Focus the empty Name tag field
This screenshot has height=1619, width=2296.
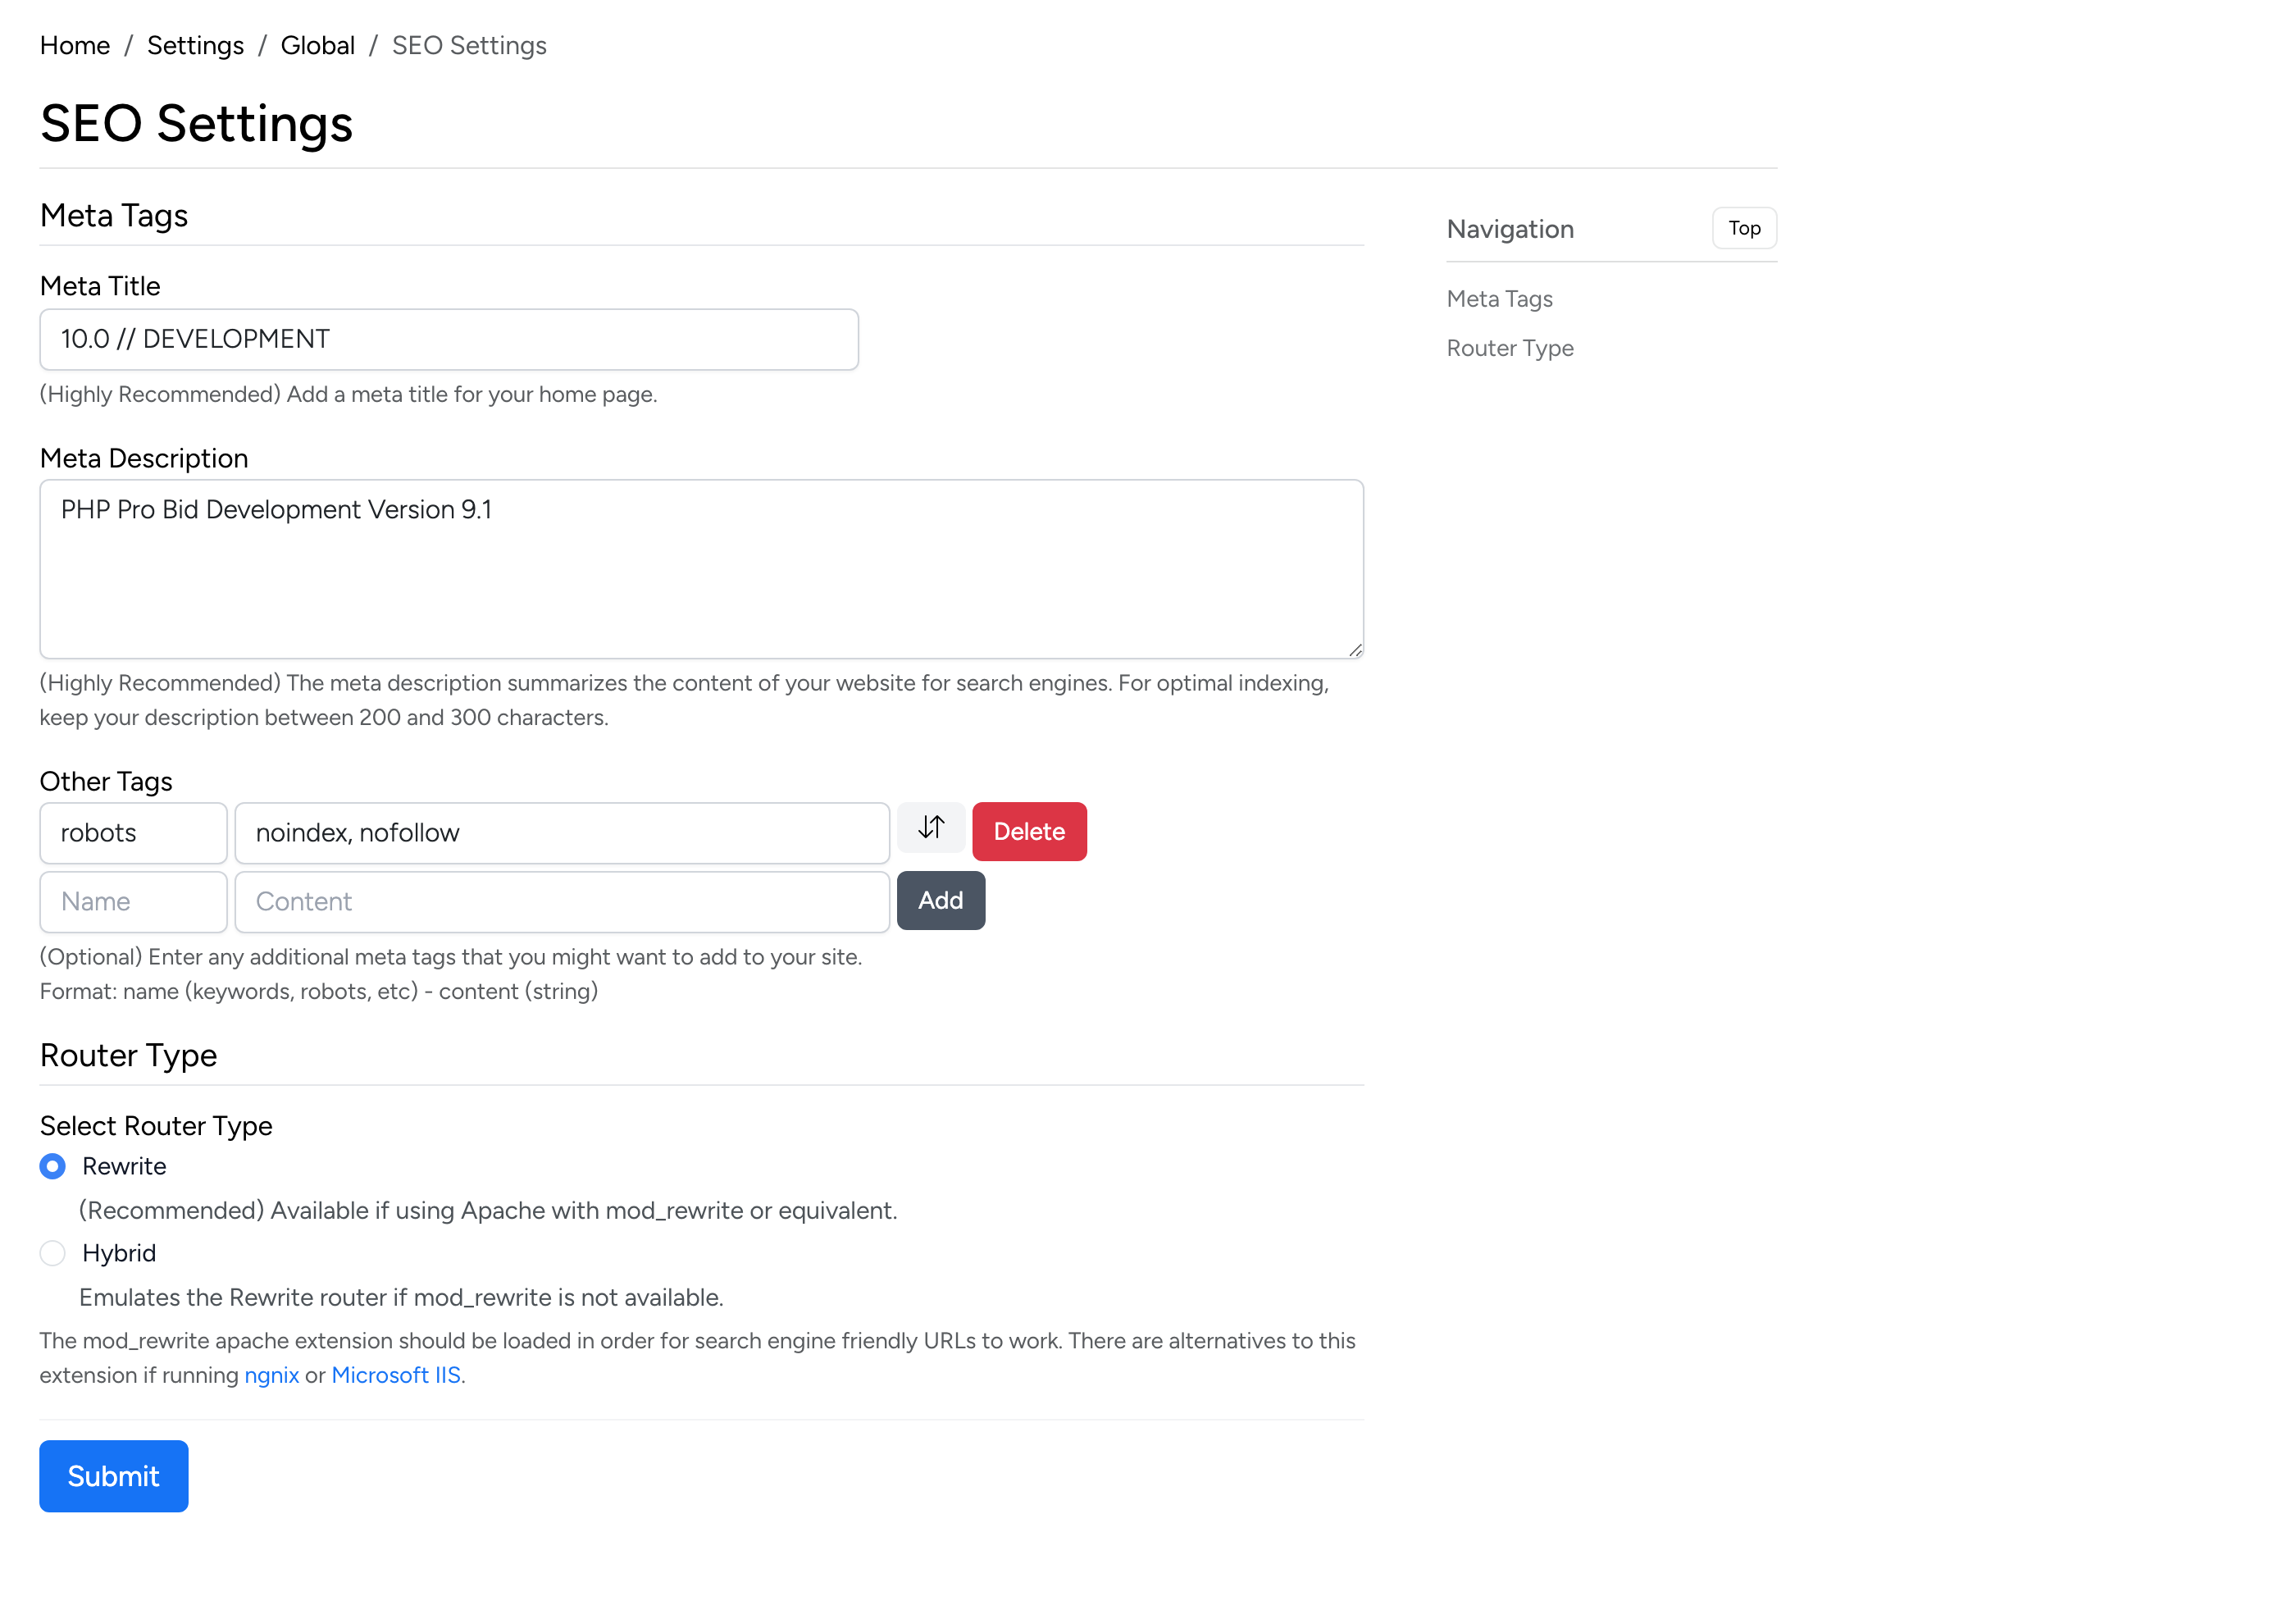[x=133, y=902]
